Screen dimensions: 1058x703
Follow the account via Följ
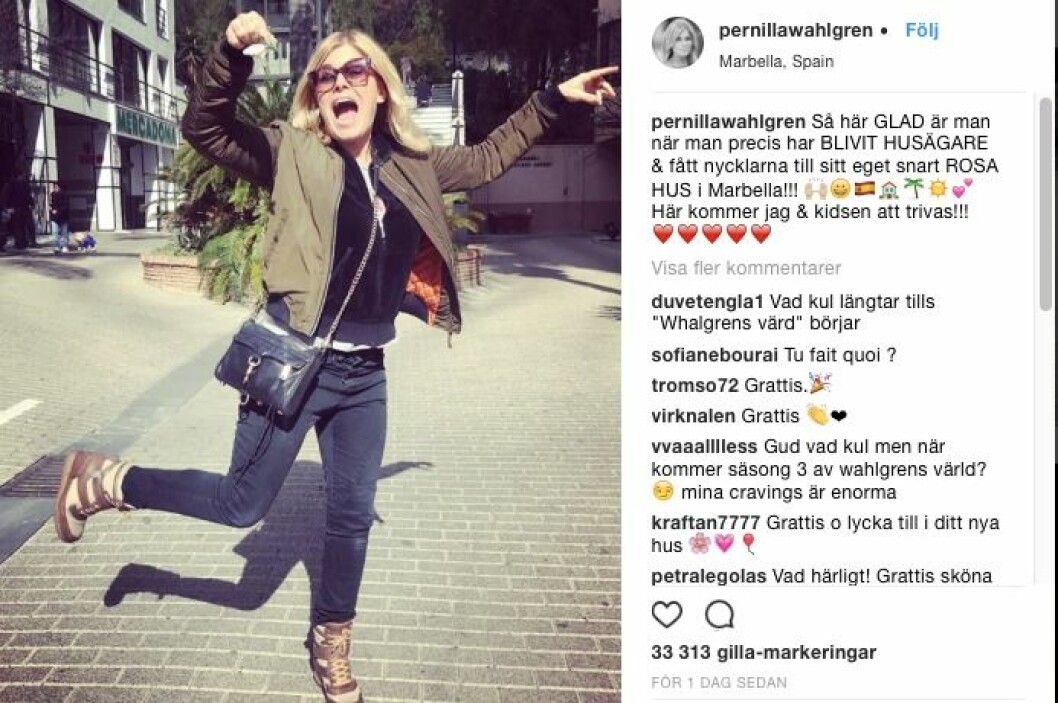pyautogui.click(x=921, y=30)
